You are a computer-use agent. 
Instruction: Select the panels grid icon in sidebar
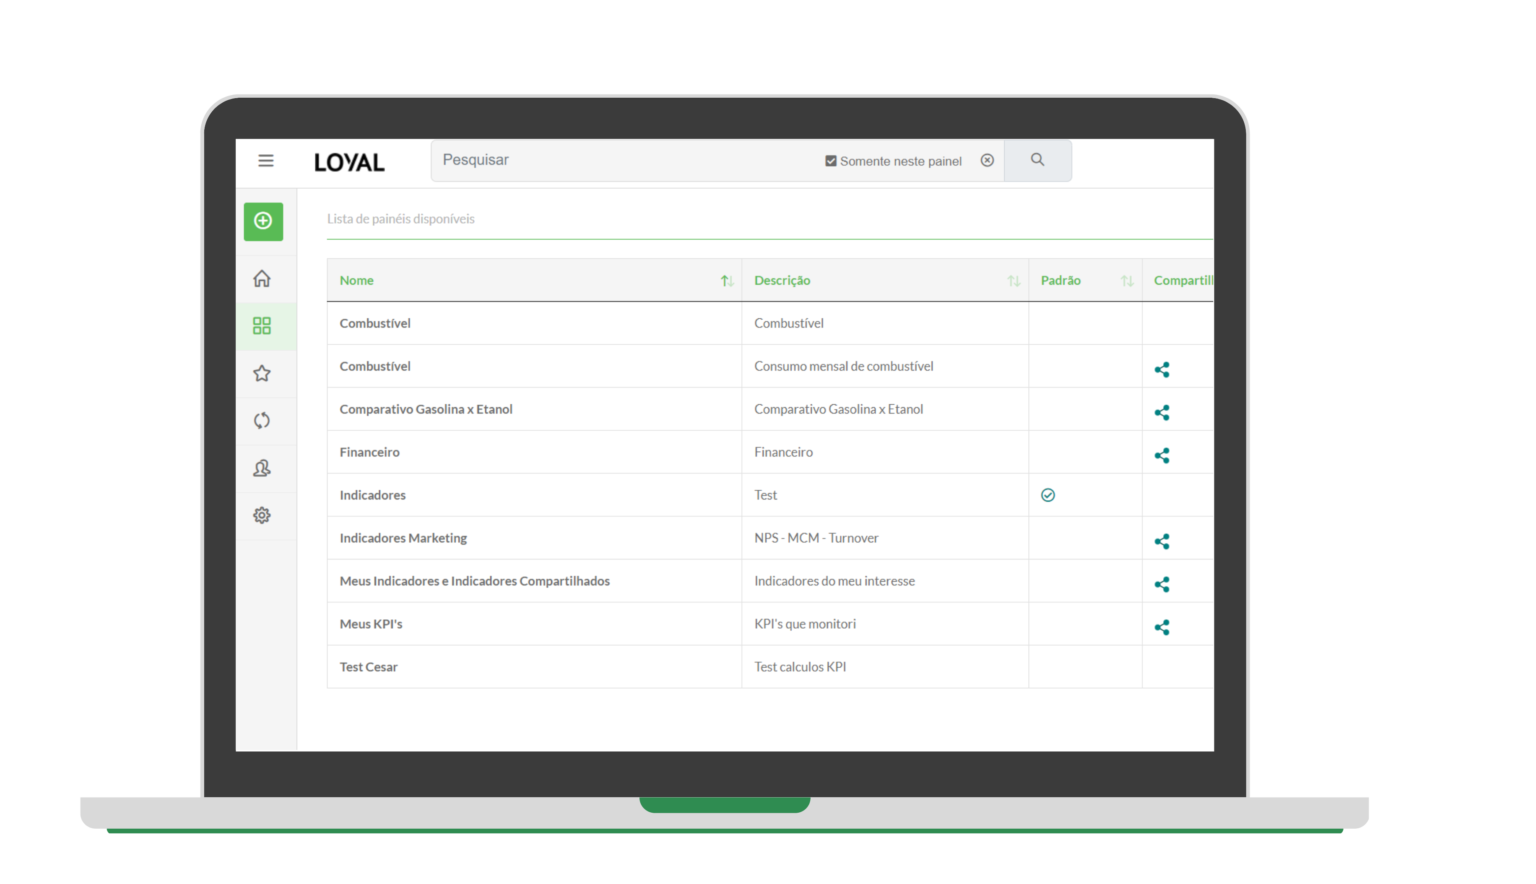261,325
